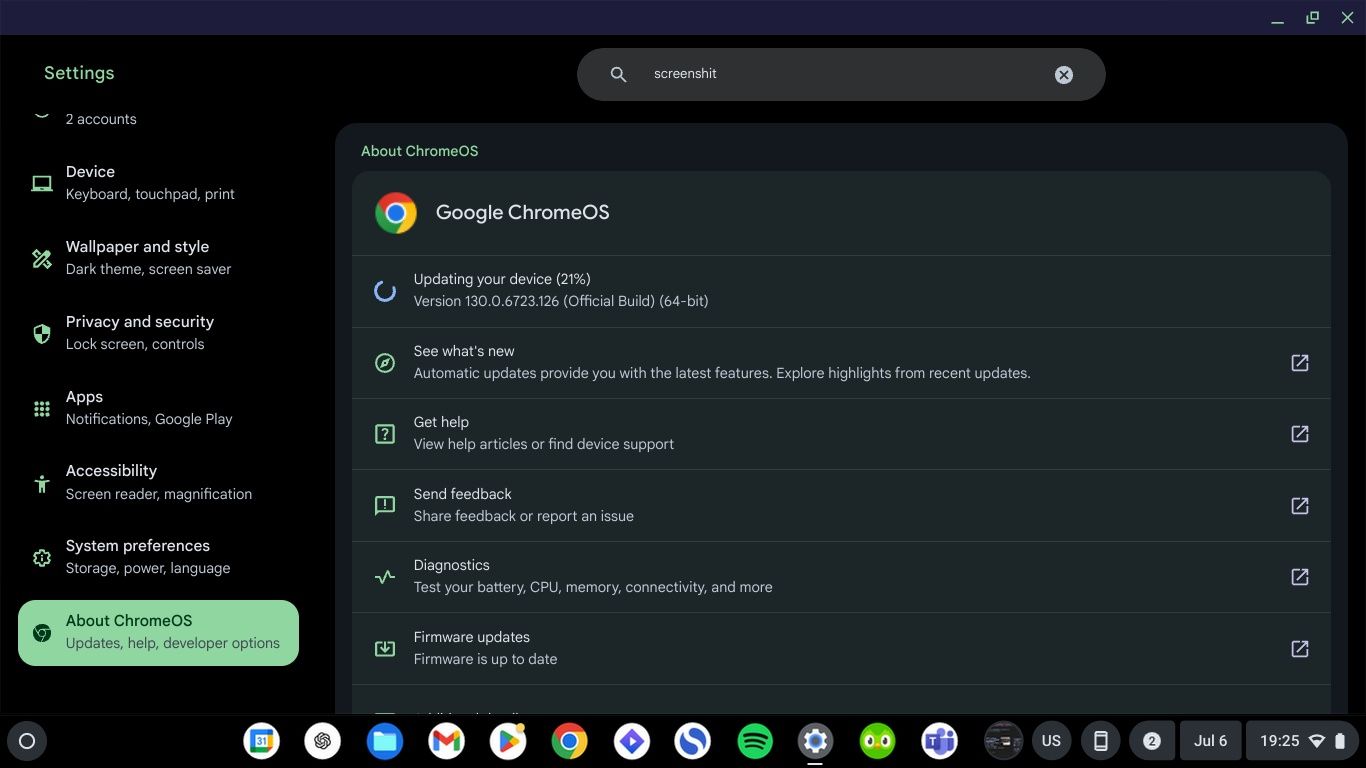Click the Google ChromeOS logo
This screenshot has width=1366, height=768.
pos(396,213)
